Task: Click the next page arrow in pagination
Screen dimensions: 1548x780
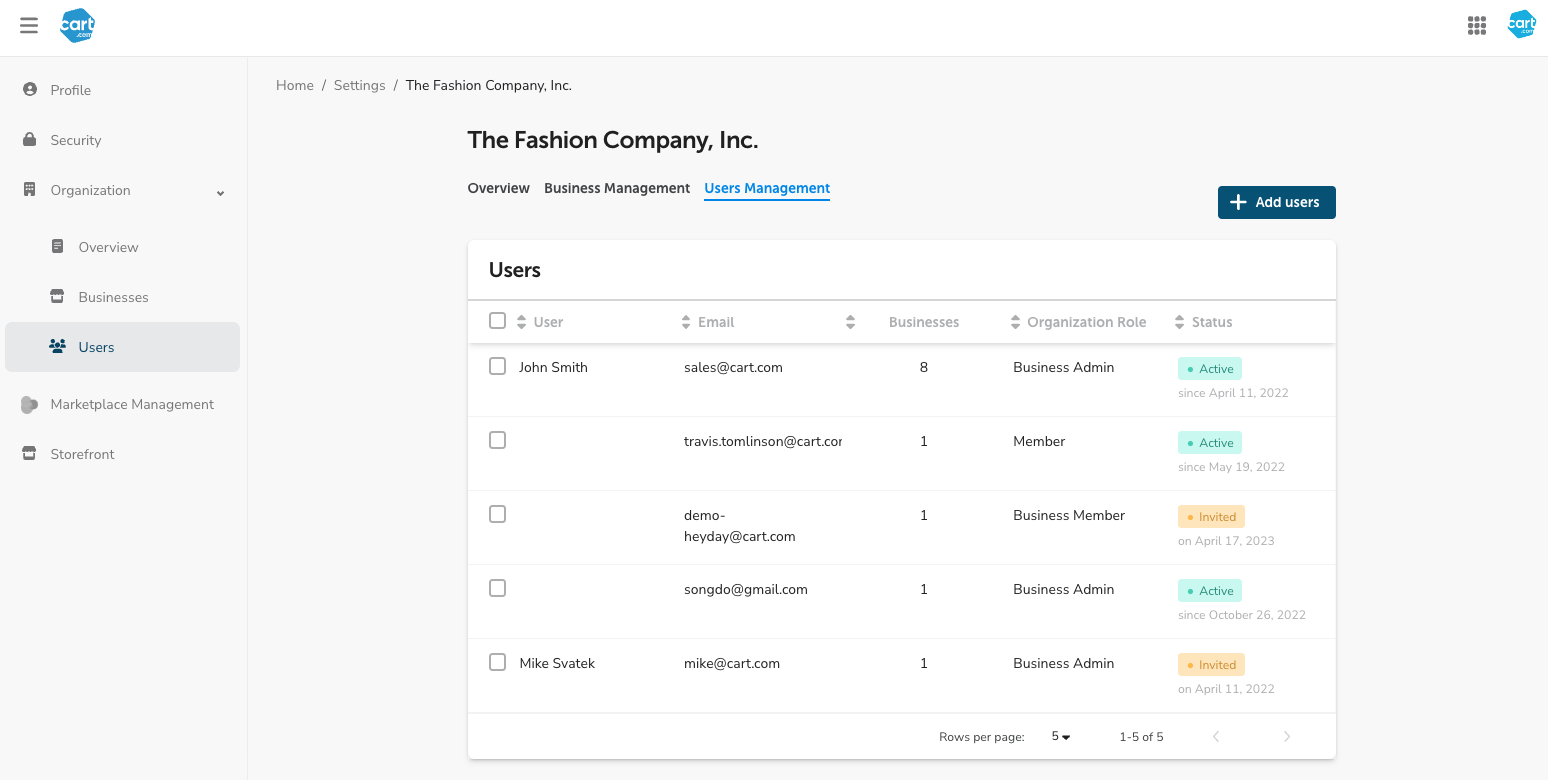Action: pyautogui.click(x=1286, y=737)
